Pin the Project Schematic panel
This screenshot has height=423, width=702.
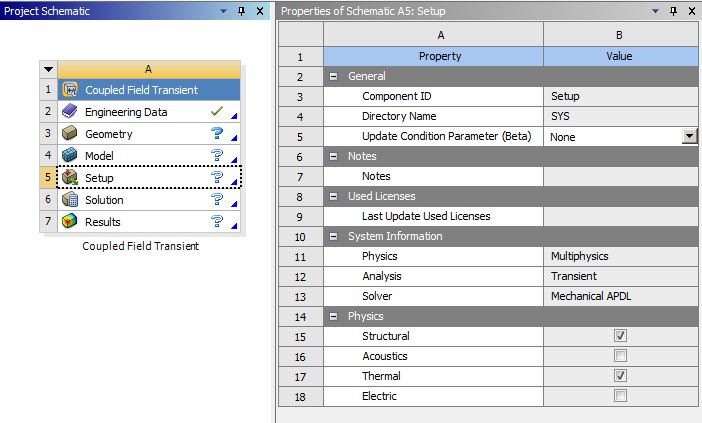[x=242, y=11]
